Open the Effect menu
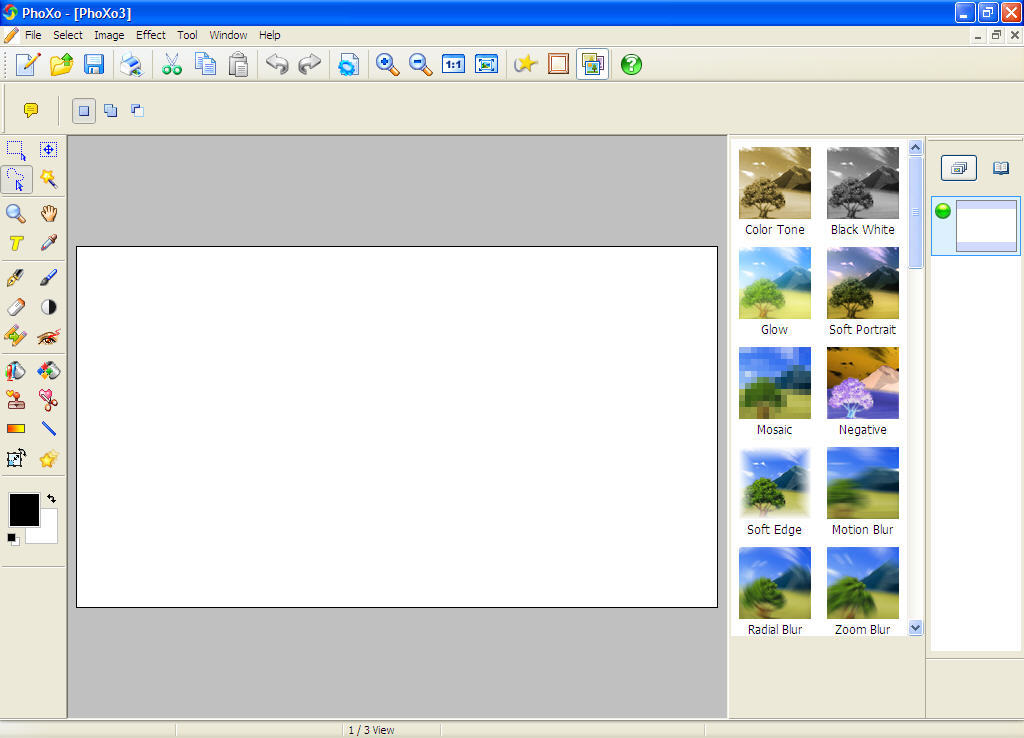Viewport: 1024px width, 738px height. (150, 34)
